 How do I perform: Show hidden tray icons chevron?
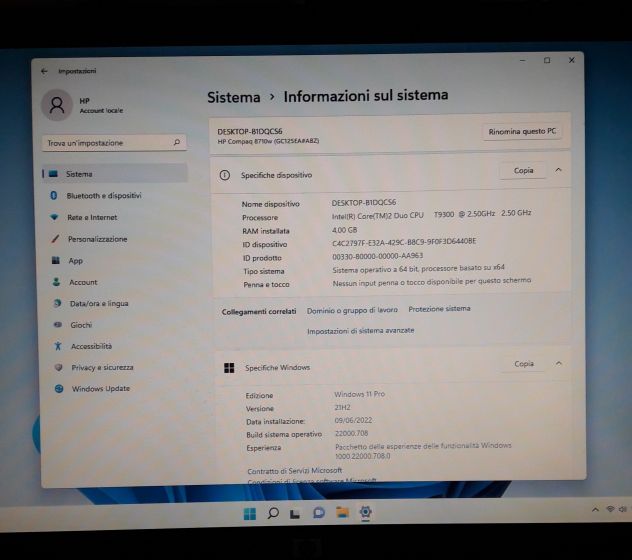tap(595, 510)
